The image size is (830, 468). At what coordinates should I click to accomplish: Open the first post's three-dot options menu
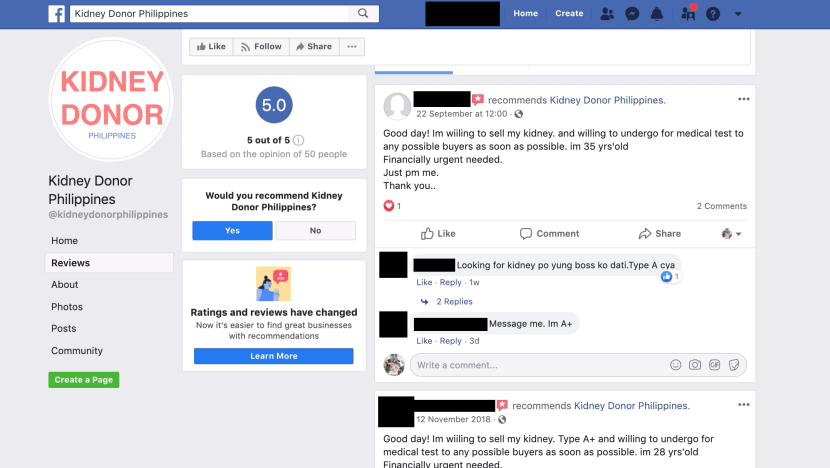pyautogui.click(x=744, y=99)
